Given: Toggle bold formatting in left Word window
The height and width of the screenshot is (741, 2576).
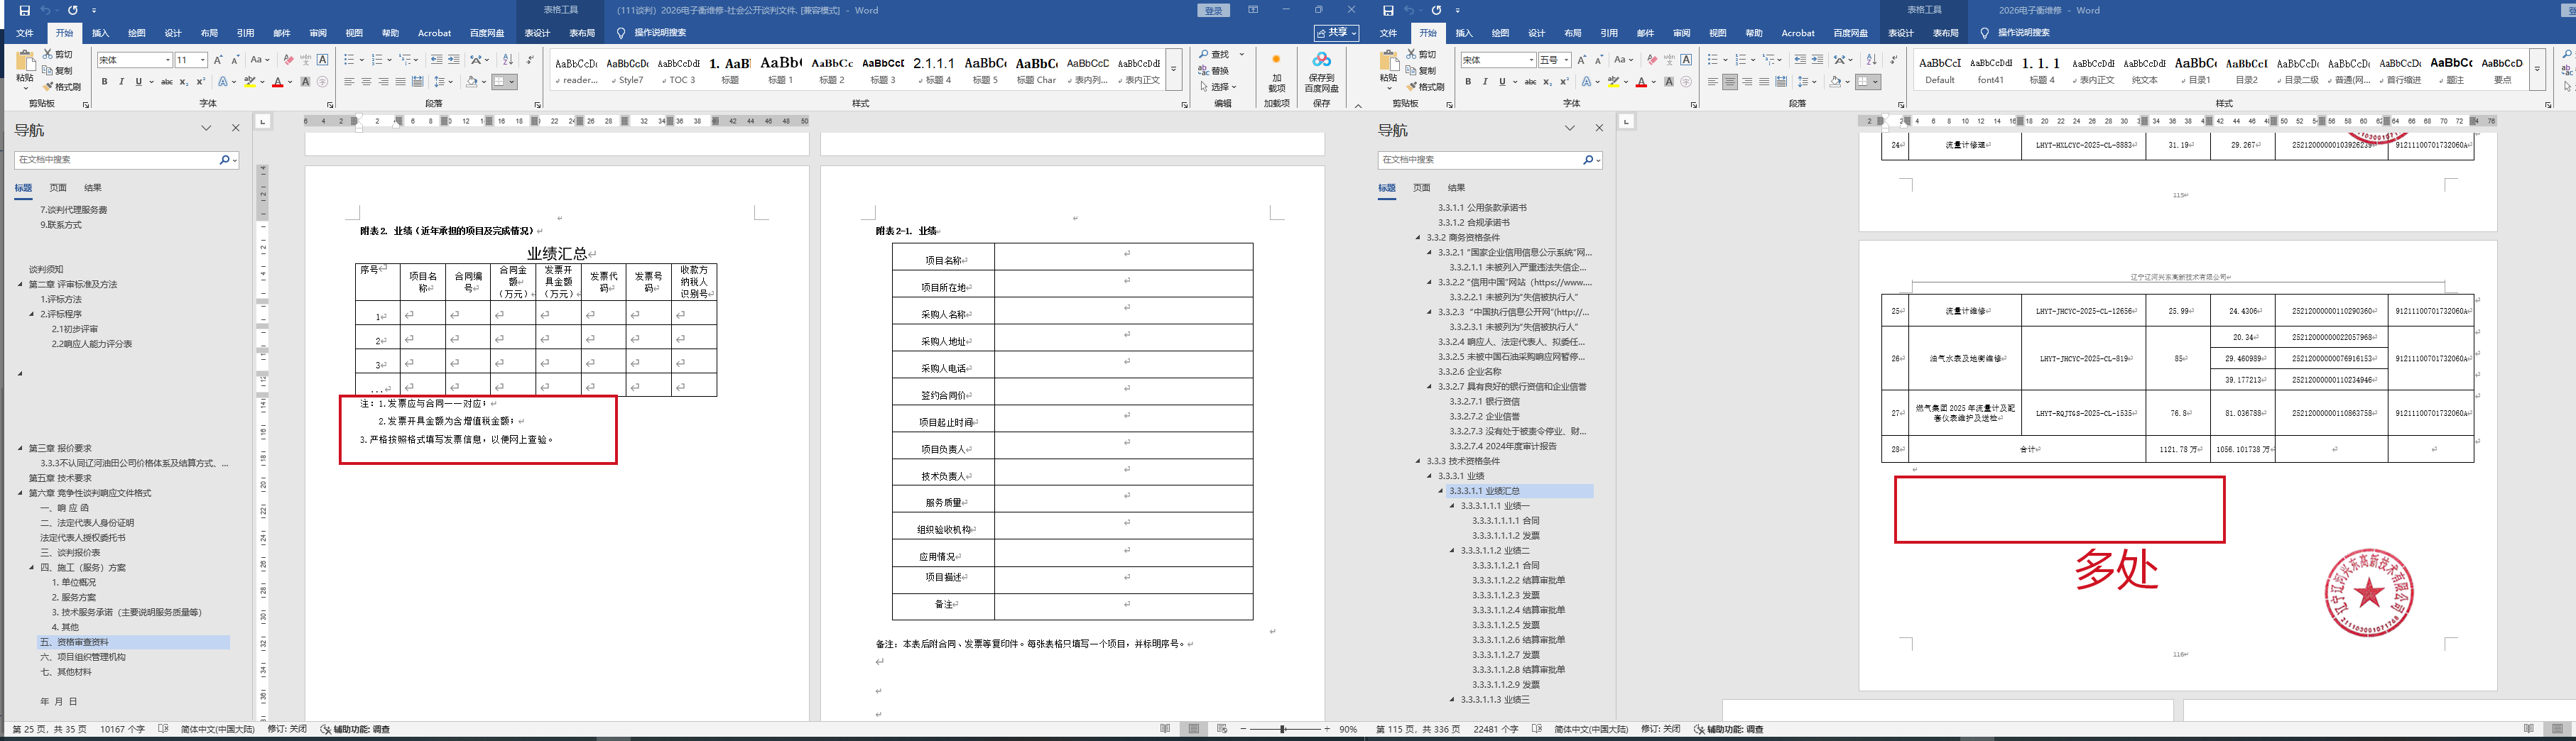Looking at the screenshot, I should click(104, 82).
